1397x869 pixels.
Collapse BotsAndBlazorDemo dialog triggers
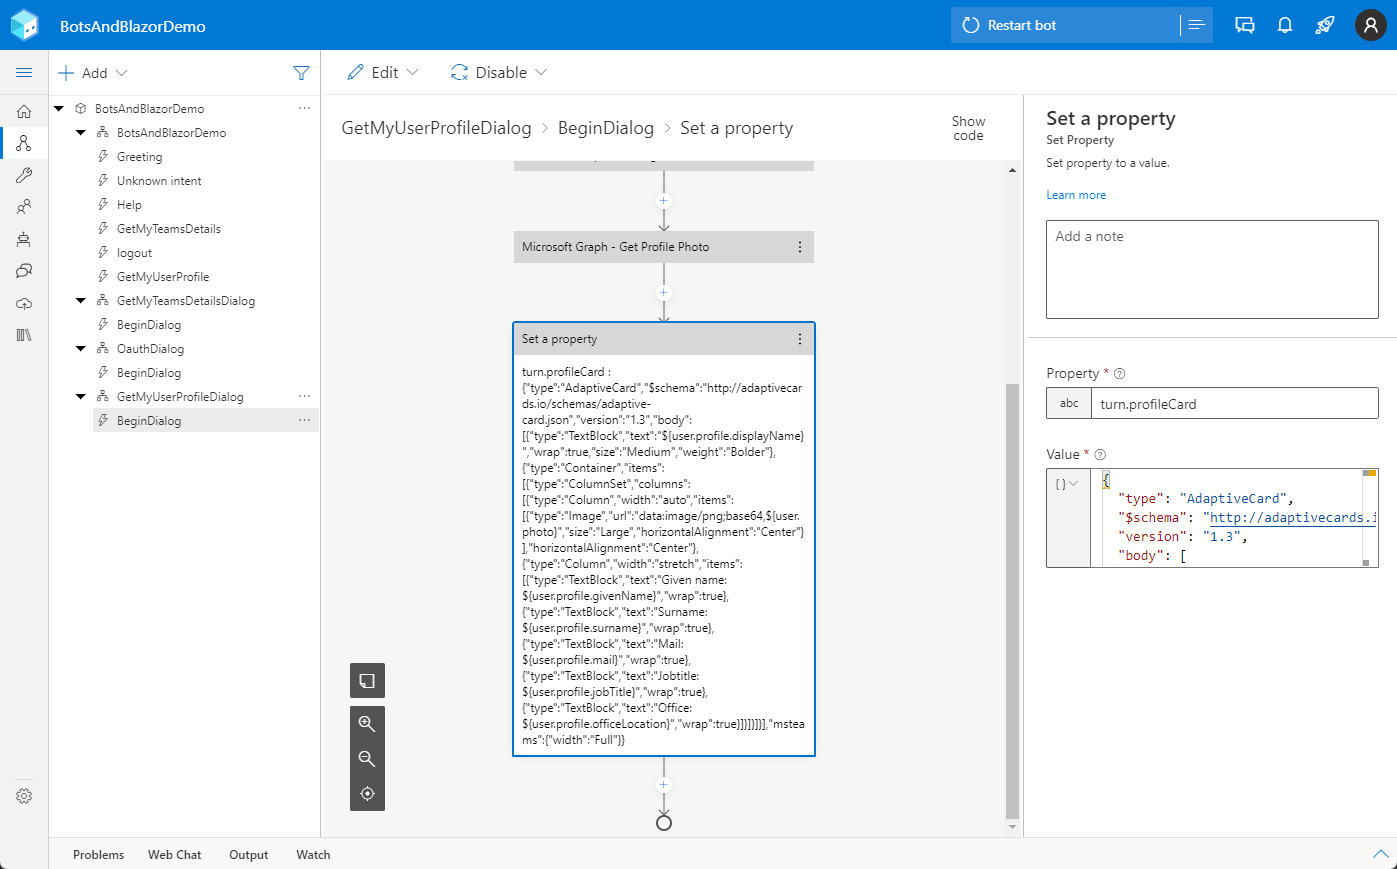pos(81,132)
